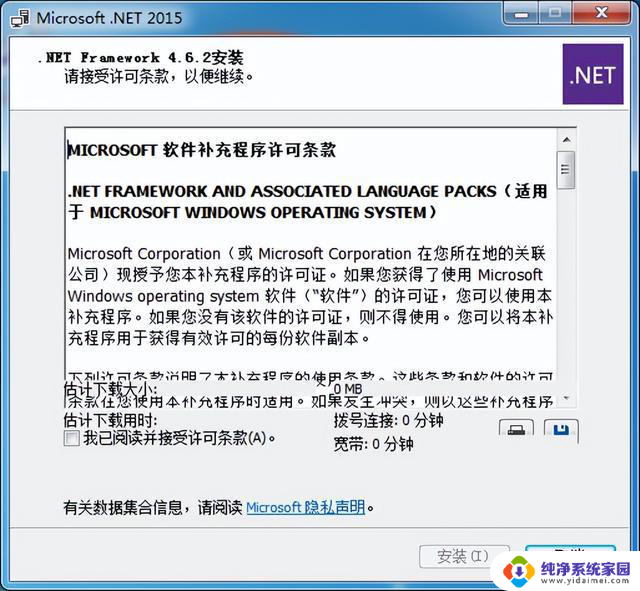Click the license text scrollbar thumb

(x=566, y=170)
